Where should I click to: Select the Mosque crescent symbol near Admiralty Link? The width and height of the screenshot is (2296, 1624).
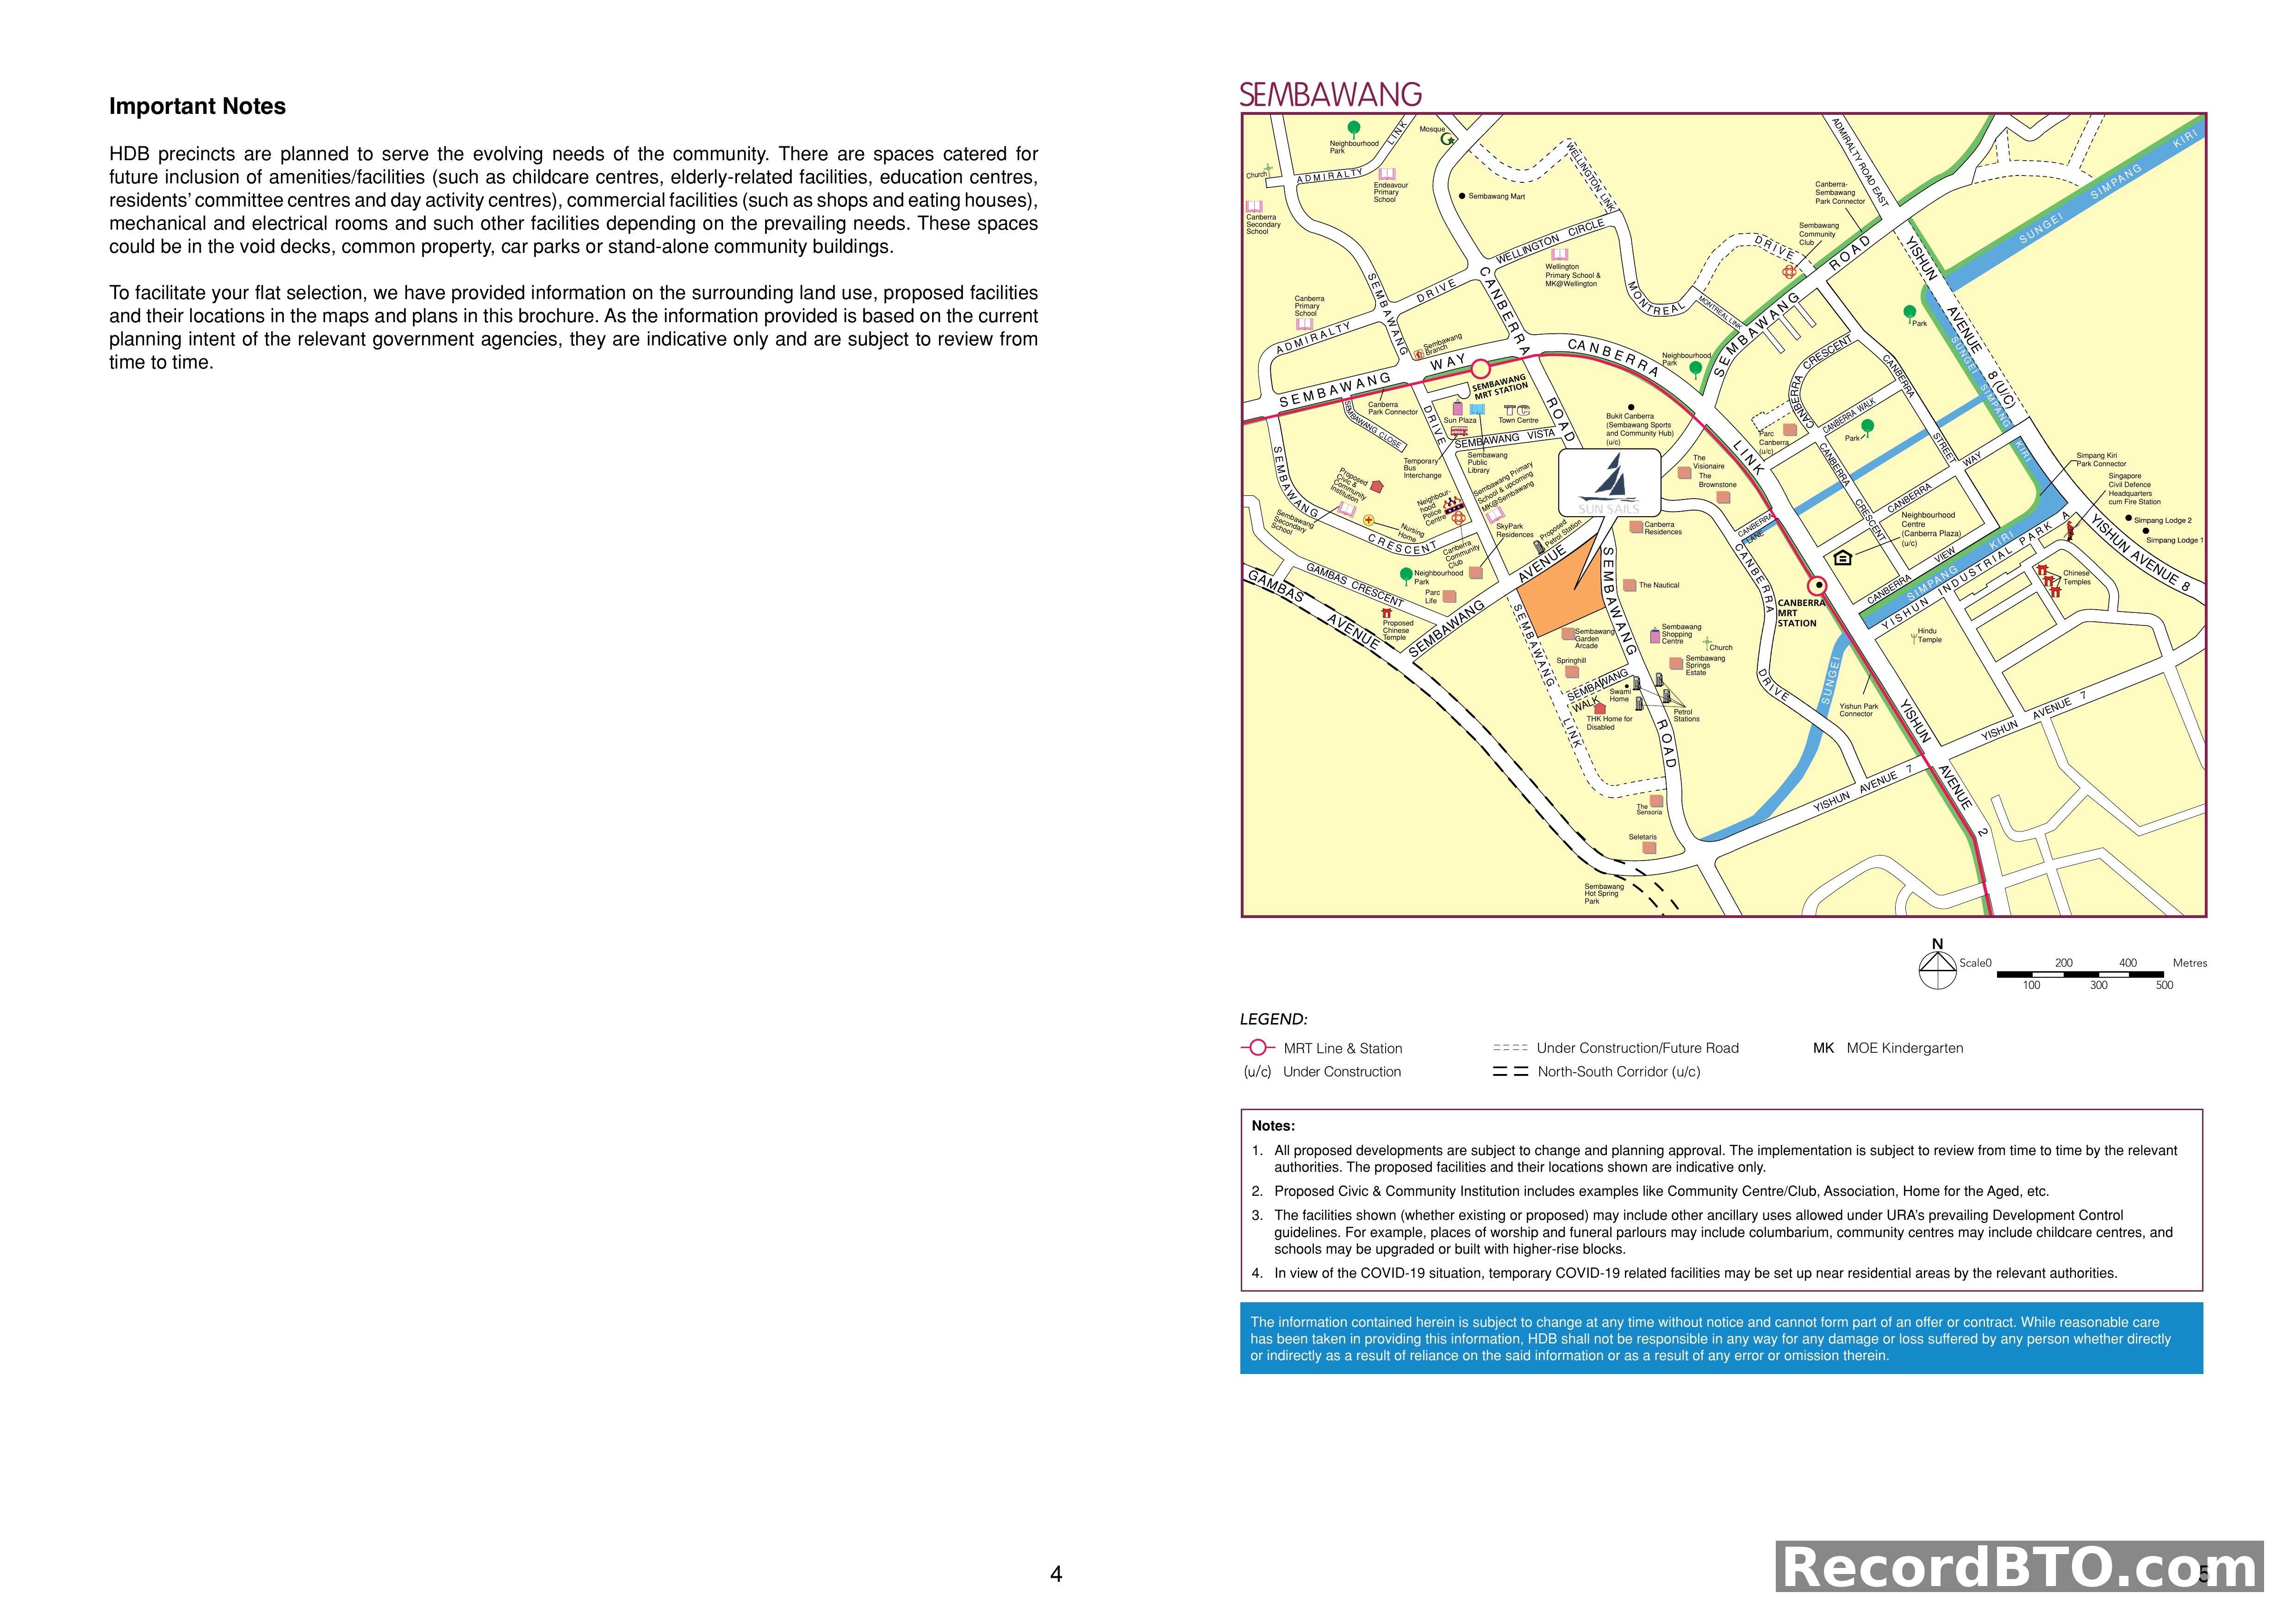click(1447, 139)
